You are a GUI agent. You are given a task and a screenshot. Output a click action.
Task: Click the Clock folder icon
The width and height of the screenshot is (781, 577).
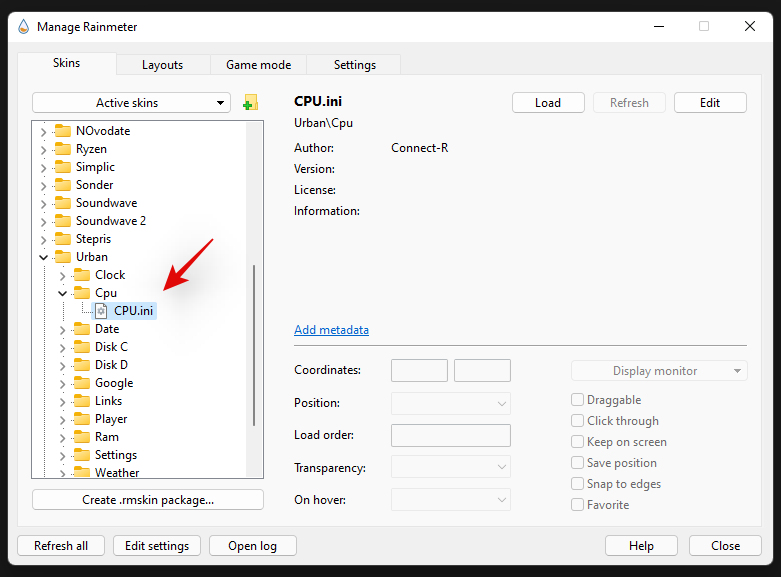82,275
